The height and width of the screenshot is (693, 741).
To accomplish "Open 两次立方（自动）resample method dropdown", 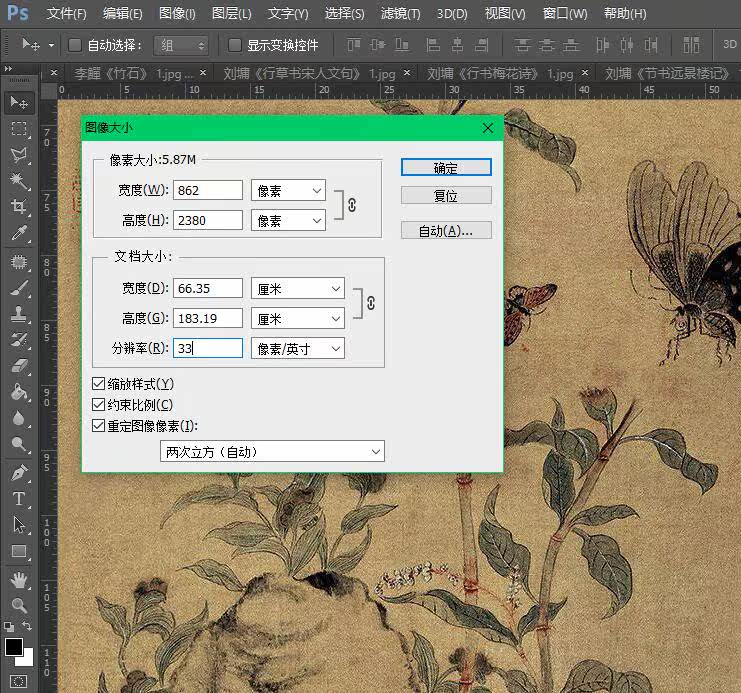I will (272, 451).
